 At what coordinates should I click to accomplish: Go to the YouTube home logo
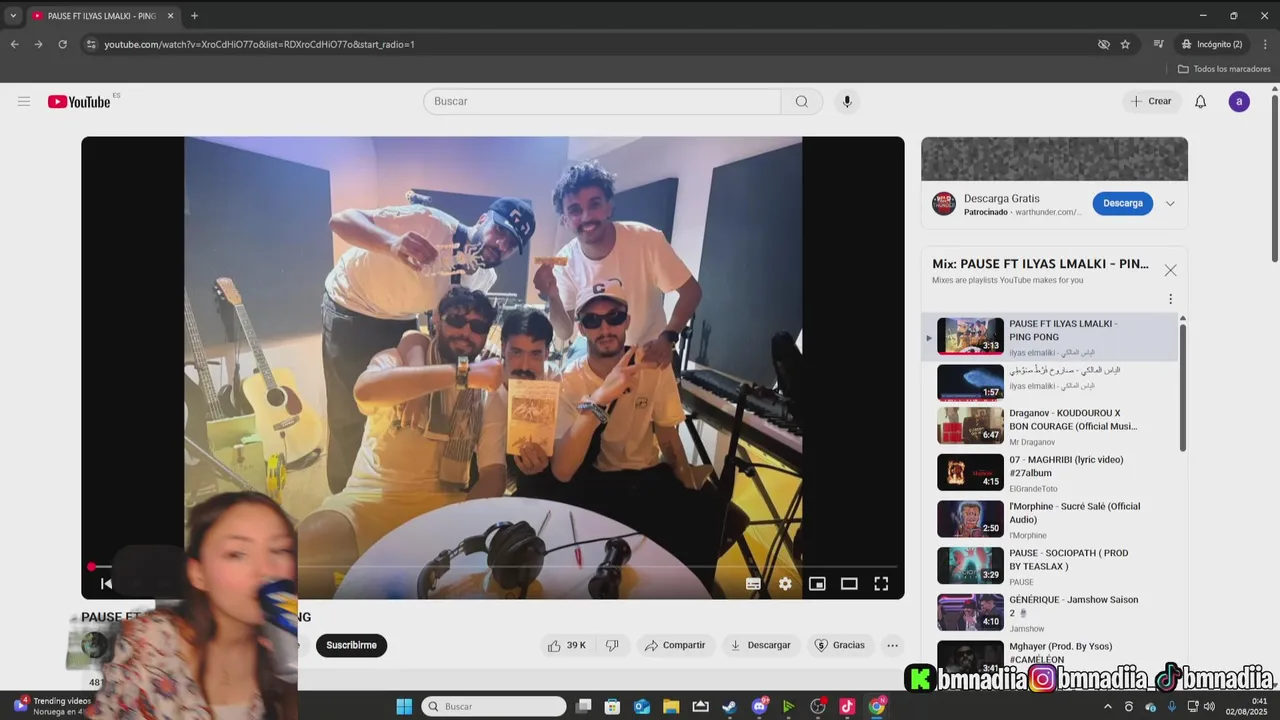(x=79, y=101)
